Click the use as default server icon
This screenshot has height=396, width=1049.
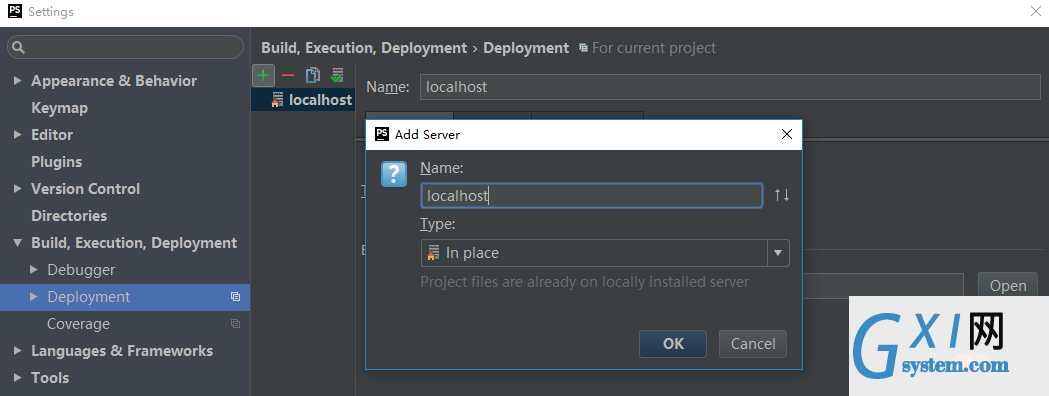(x=337, y=76)
